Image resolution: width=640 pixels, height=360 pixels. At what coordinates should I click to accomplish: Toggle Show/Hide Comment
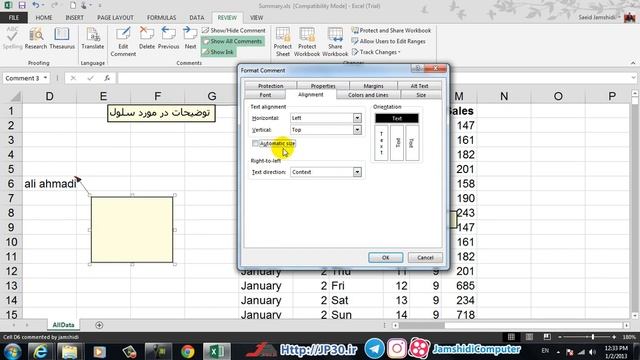pyautogui.click(x=233, y=30)
